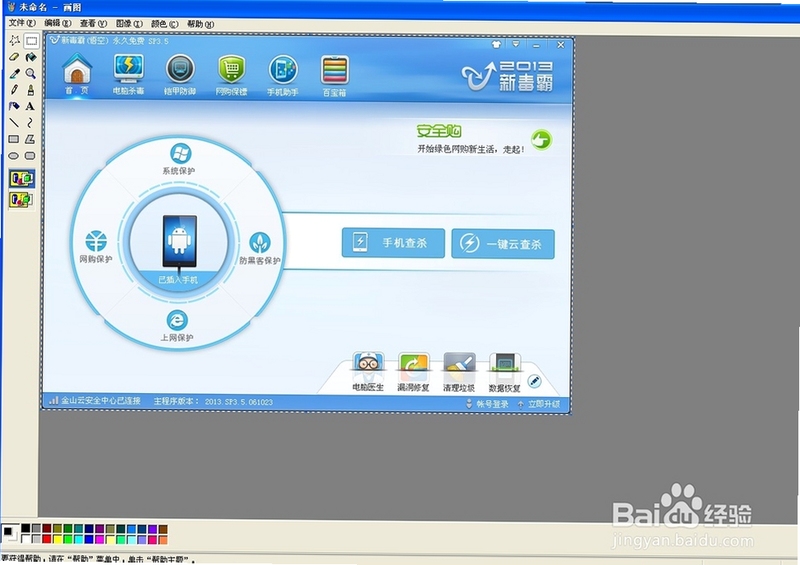Viewport: 800px width, 565px height.
Task: Expand the antivirus titlebar dropdown menu arrow
Action: (x=516, y=44)
